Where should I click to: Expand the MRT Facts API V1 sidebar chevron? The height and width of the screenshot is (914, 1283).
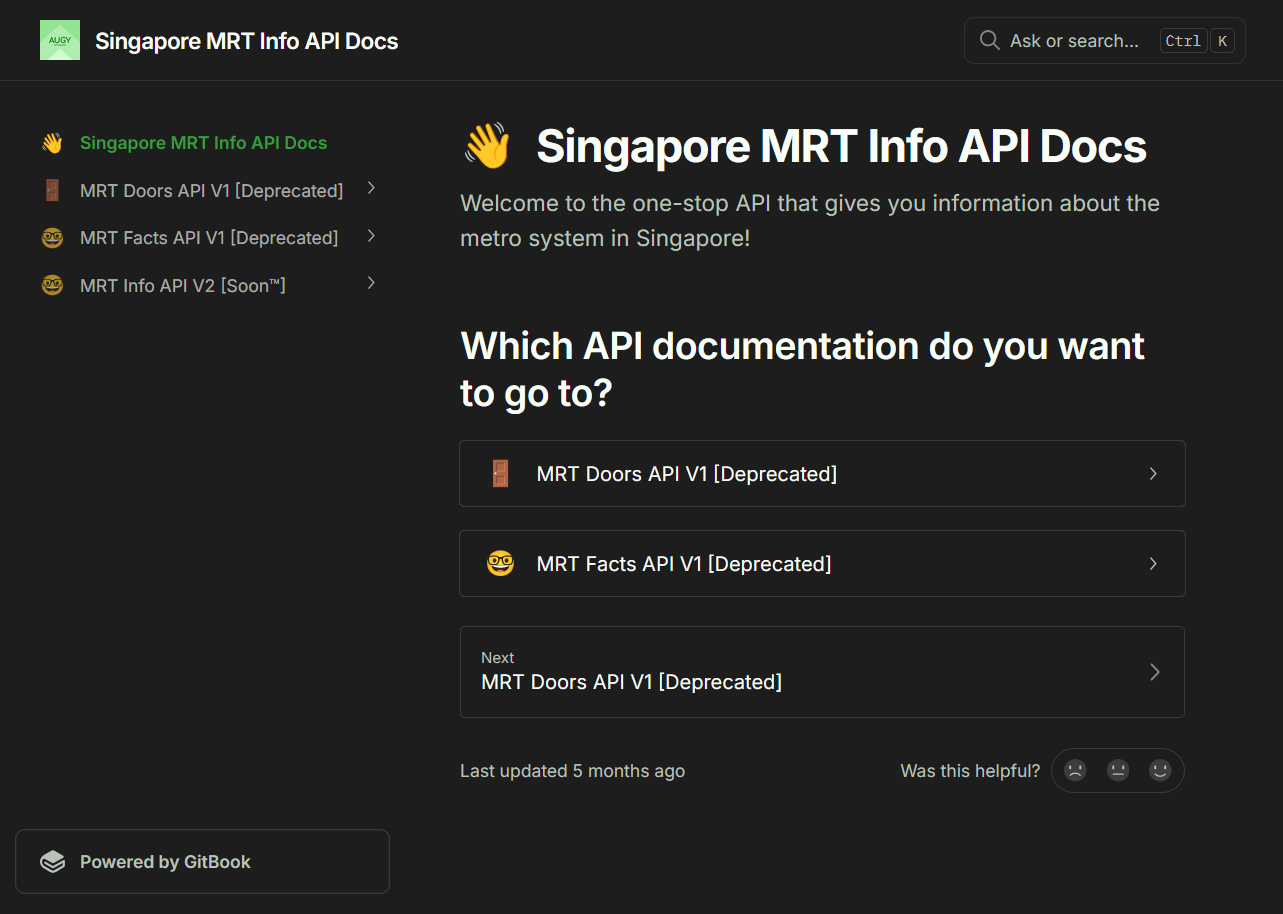371,237
